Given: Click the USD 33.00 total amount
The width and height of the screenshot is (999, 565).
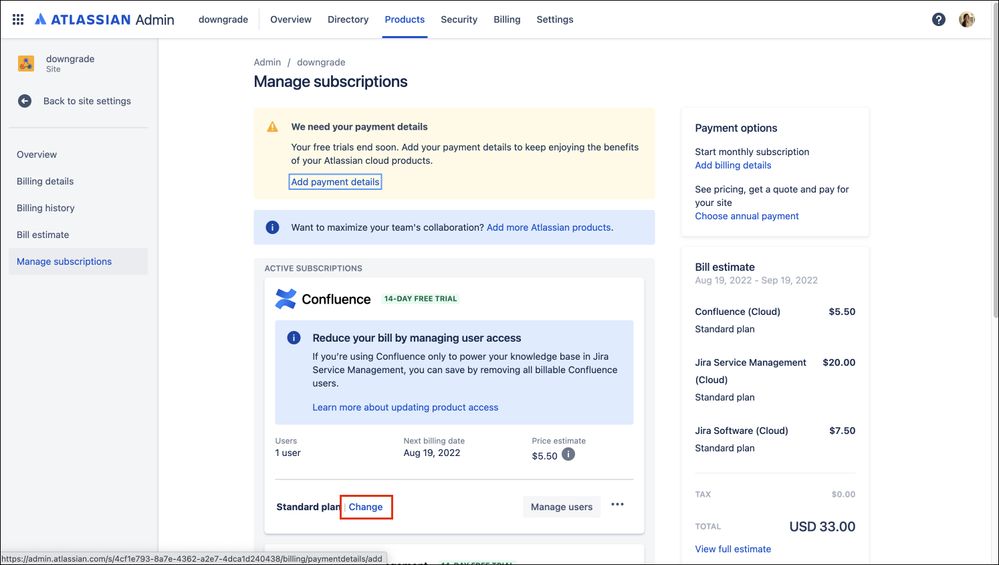Looking at the screenshot, I should pos(823,527).
